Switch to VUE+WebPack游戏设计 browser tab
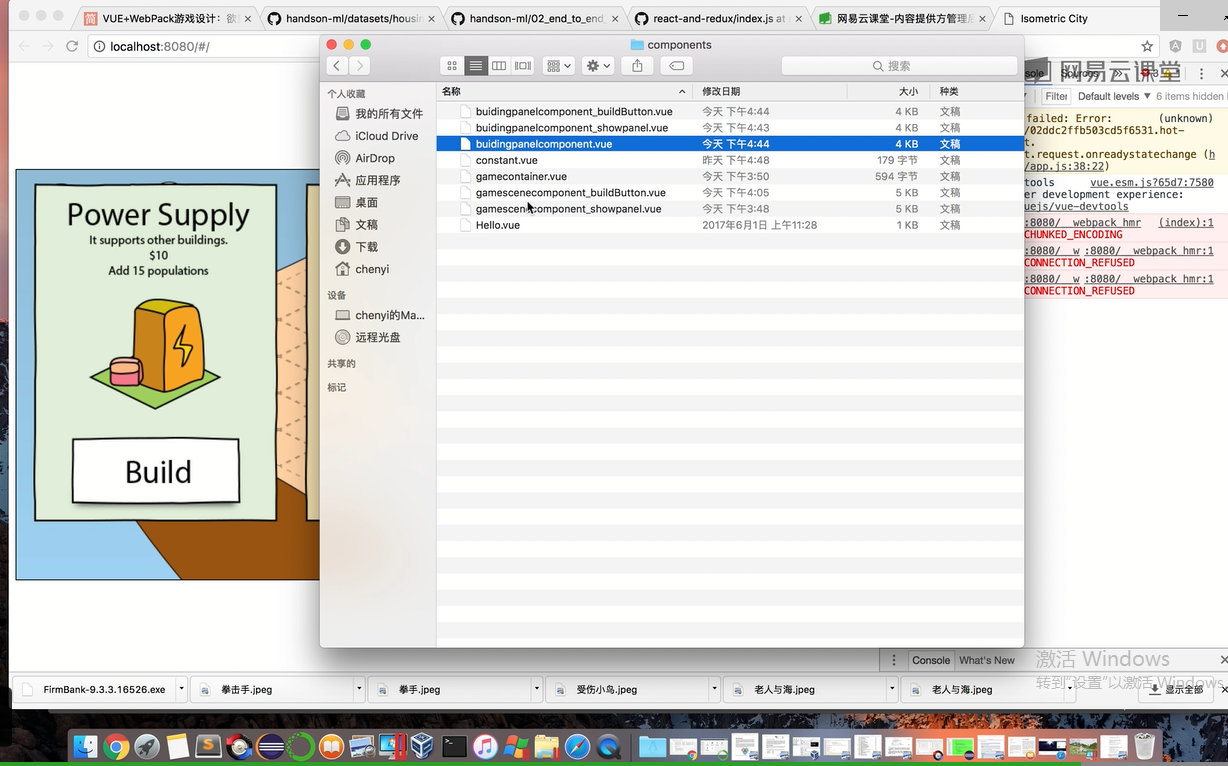This screenshot has height=766, width=1228. point(169,18)
